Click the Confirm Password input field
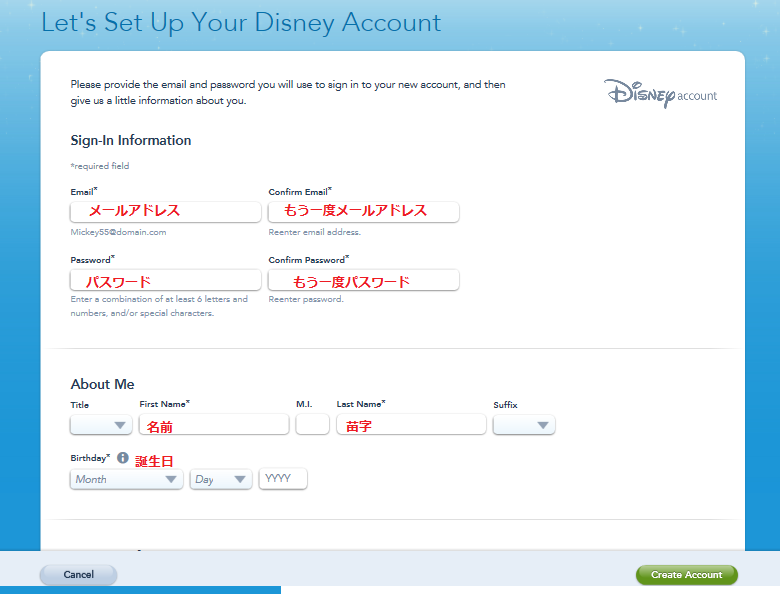The width and height of the screenshot is (780, 594). pos(364,280)
